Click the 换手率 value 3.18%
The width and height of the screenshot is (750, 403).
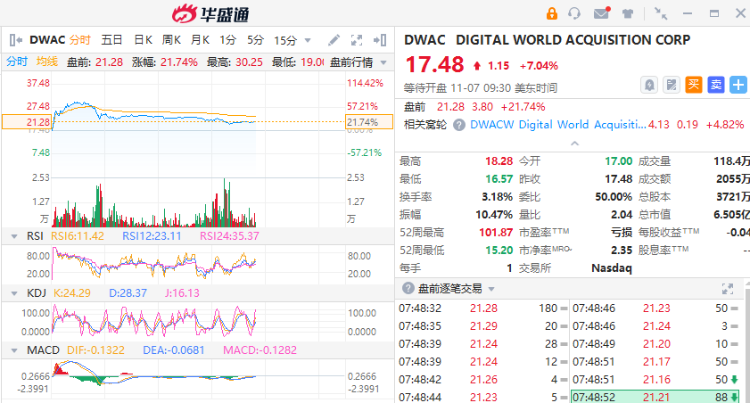tap(497, 197)
